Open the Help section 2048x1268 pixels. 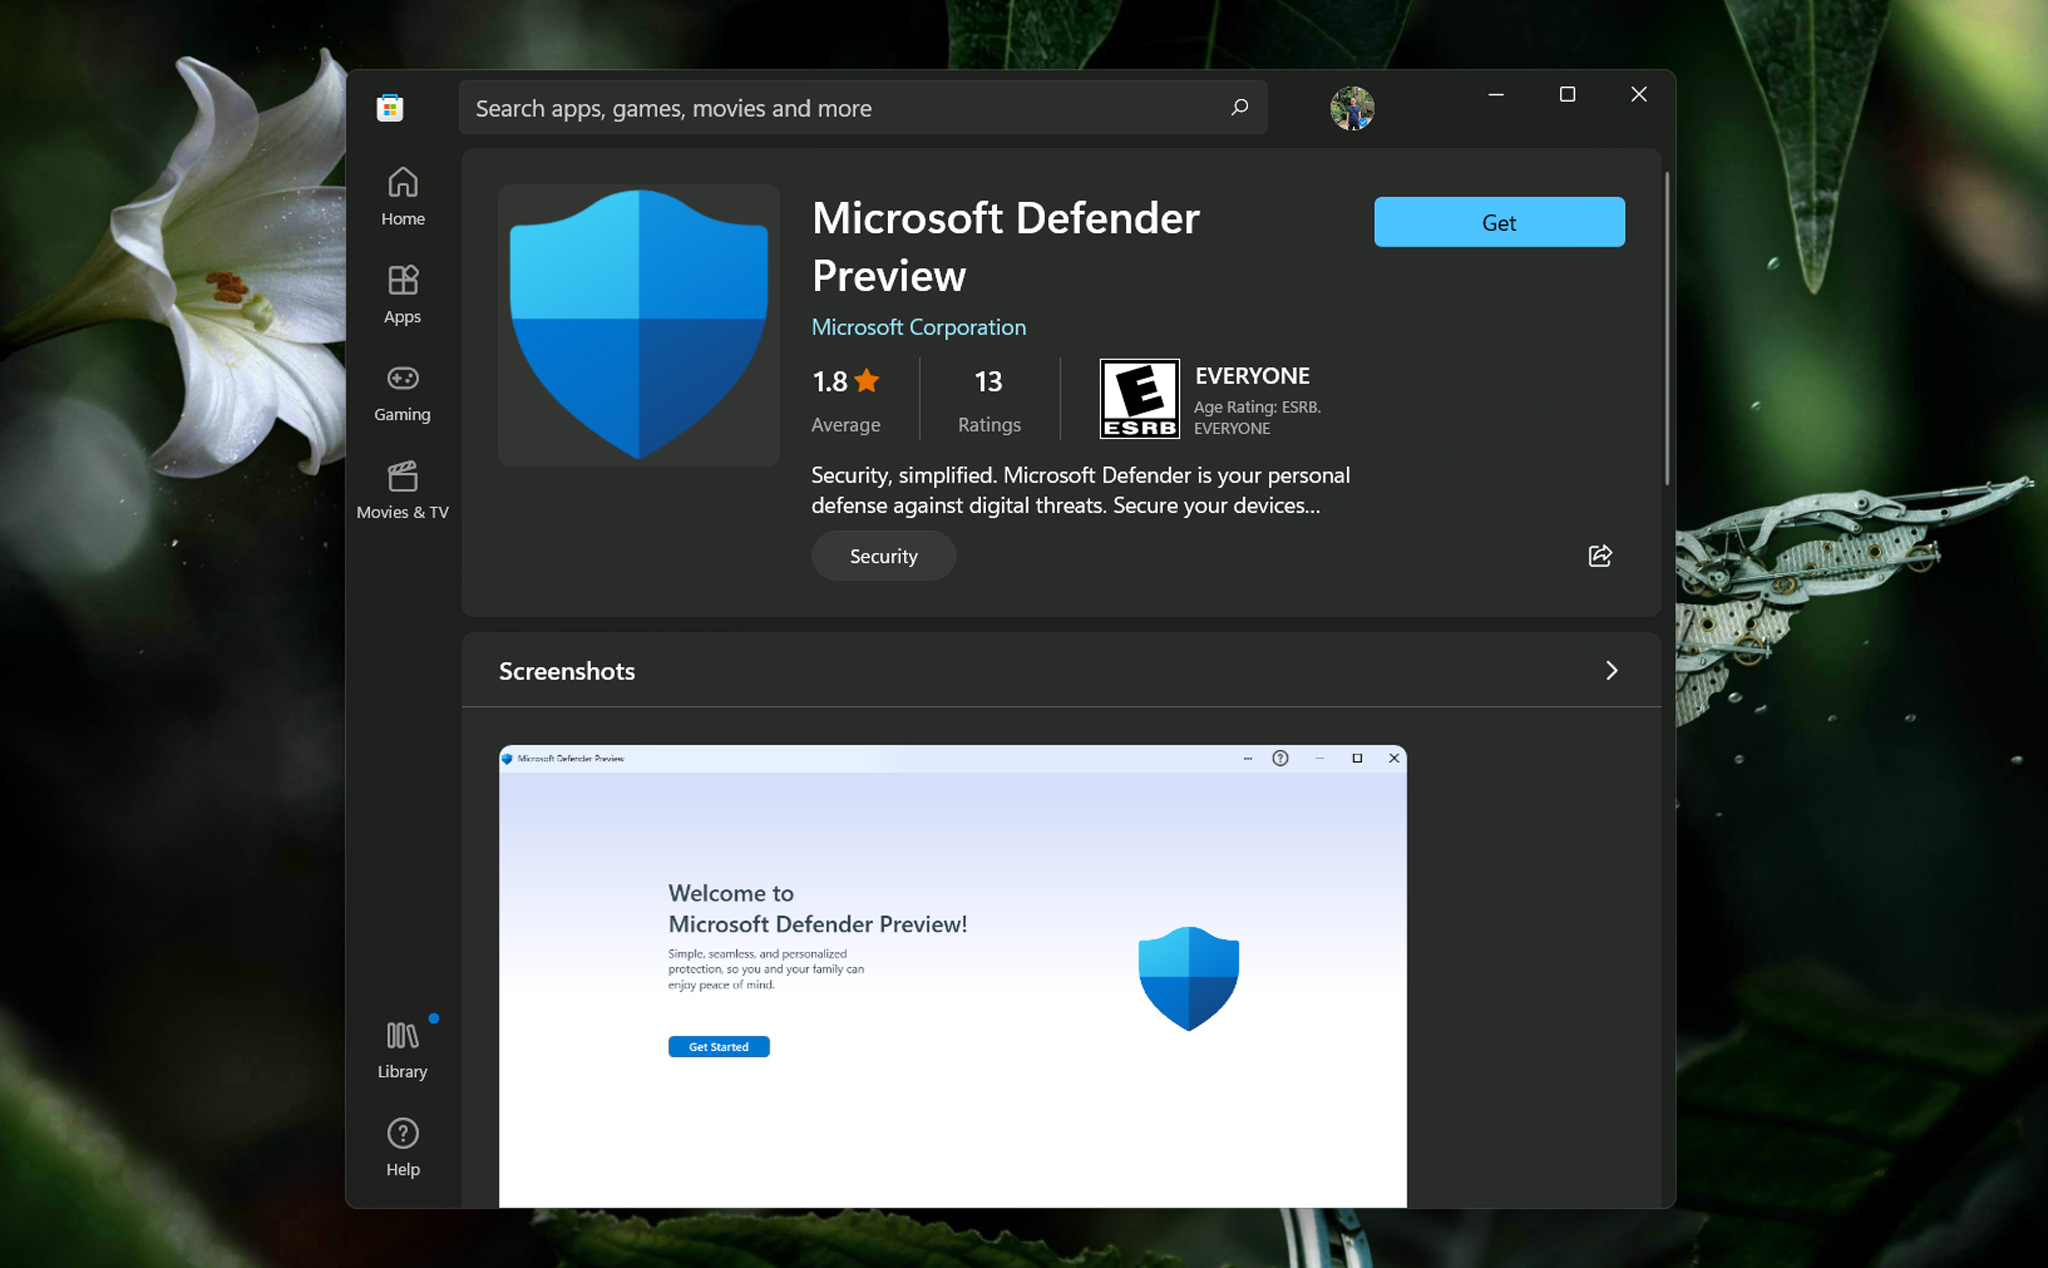[x=402, y=1145]
